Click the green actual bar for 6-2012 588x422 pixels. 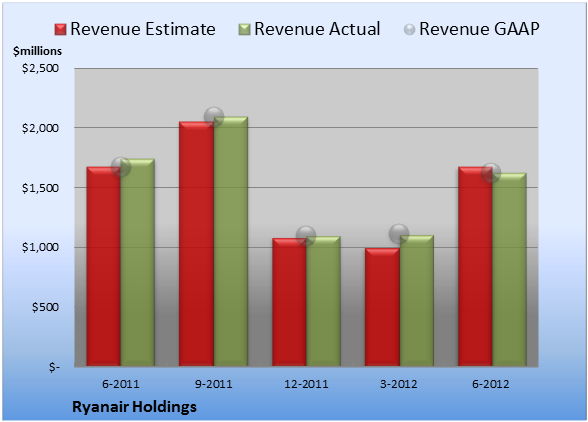click(509, 269)
